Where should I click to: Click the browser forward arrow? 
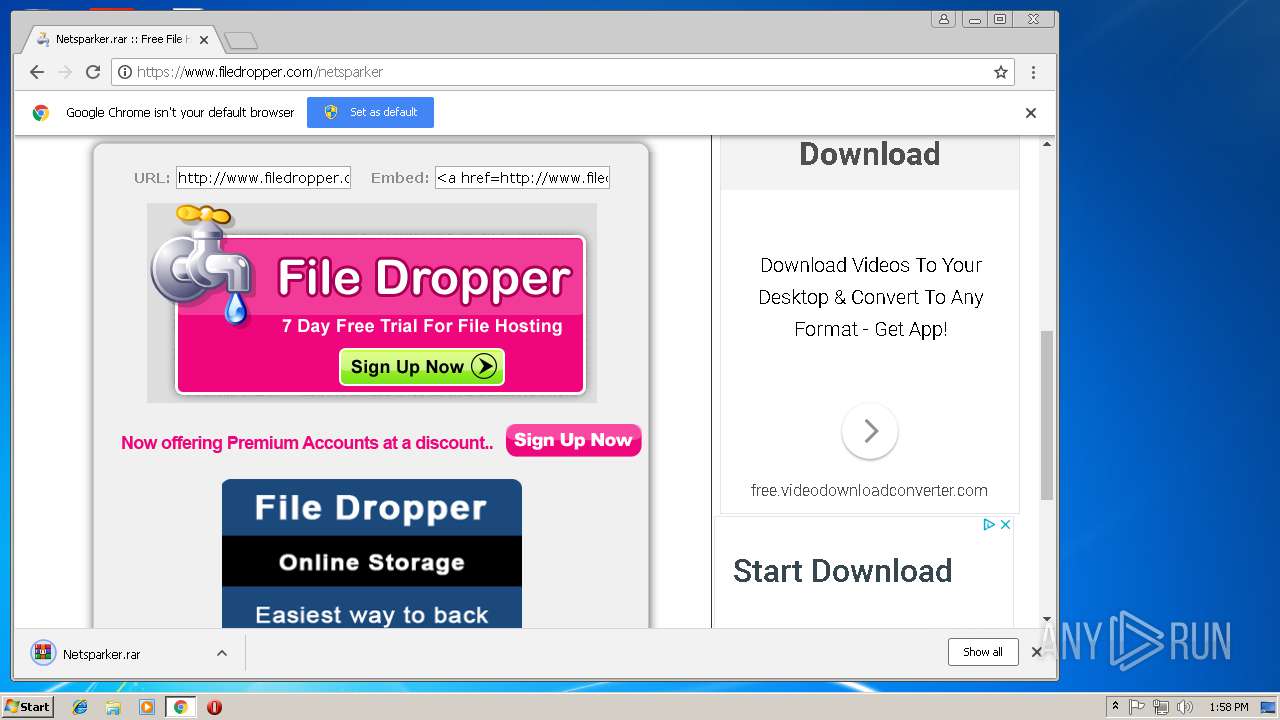[65, 72]
